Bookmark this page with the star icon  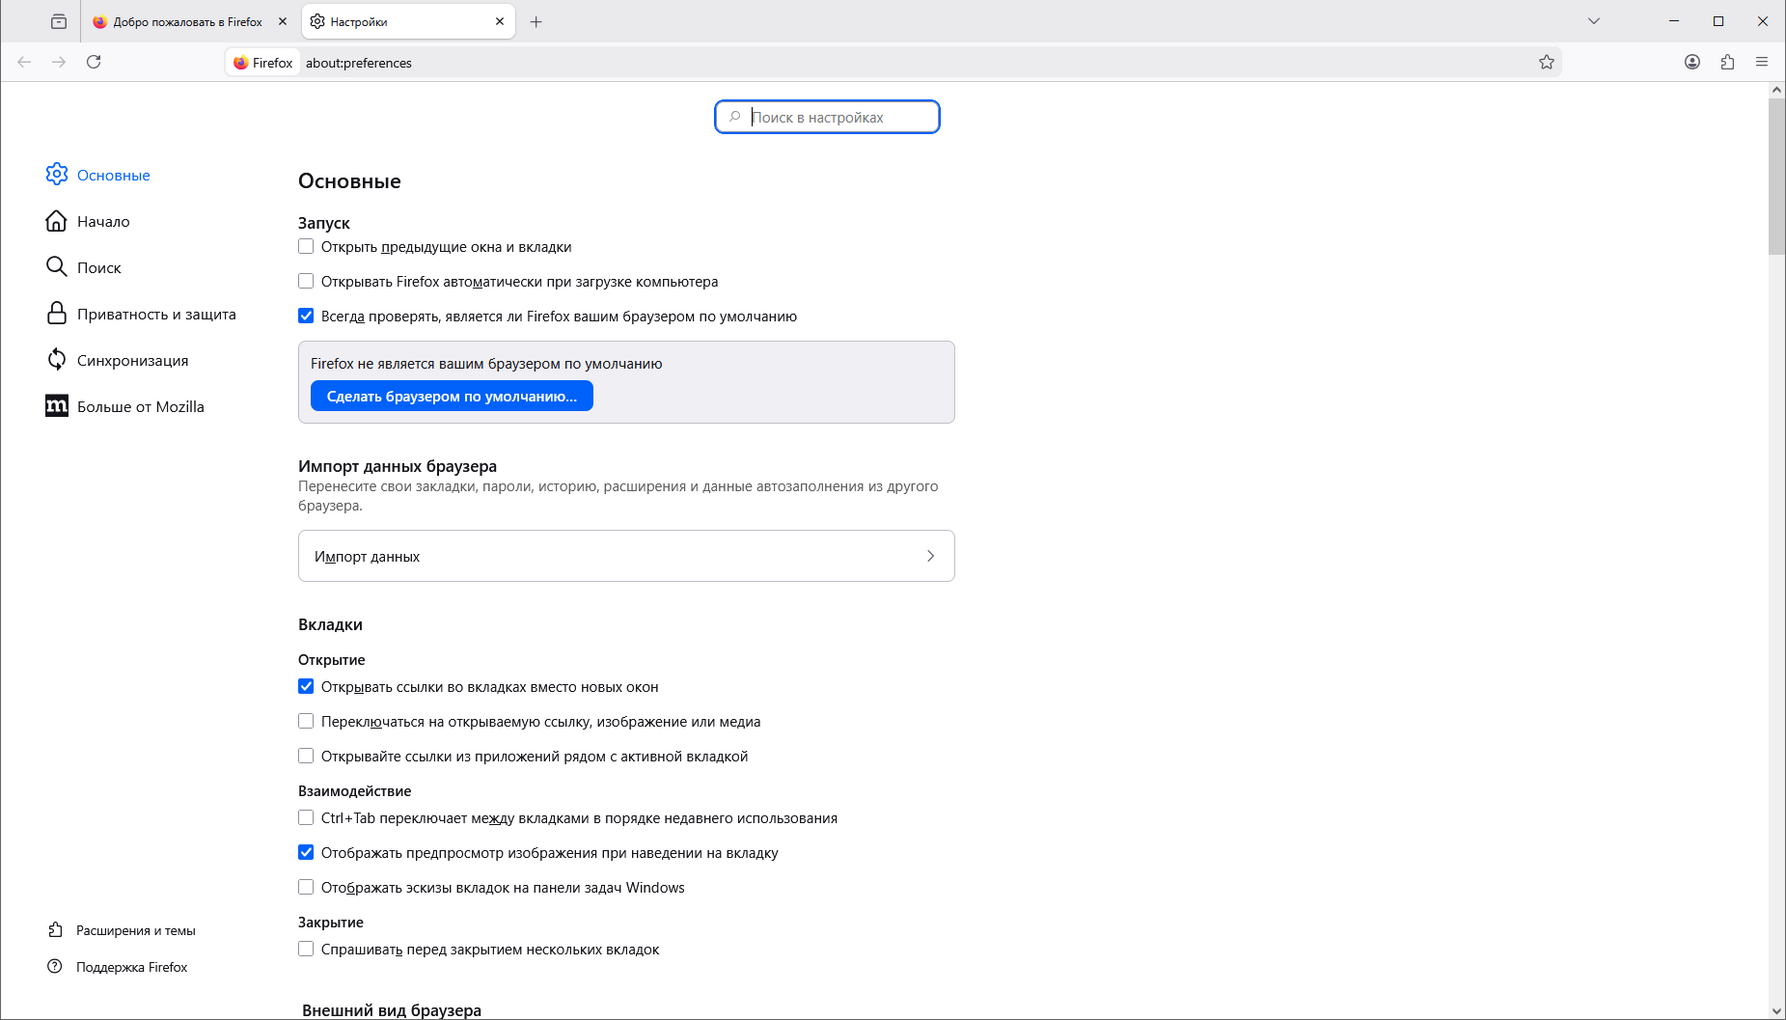1546,62
